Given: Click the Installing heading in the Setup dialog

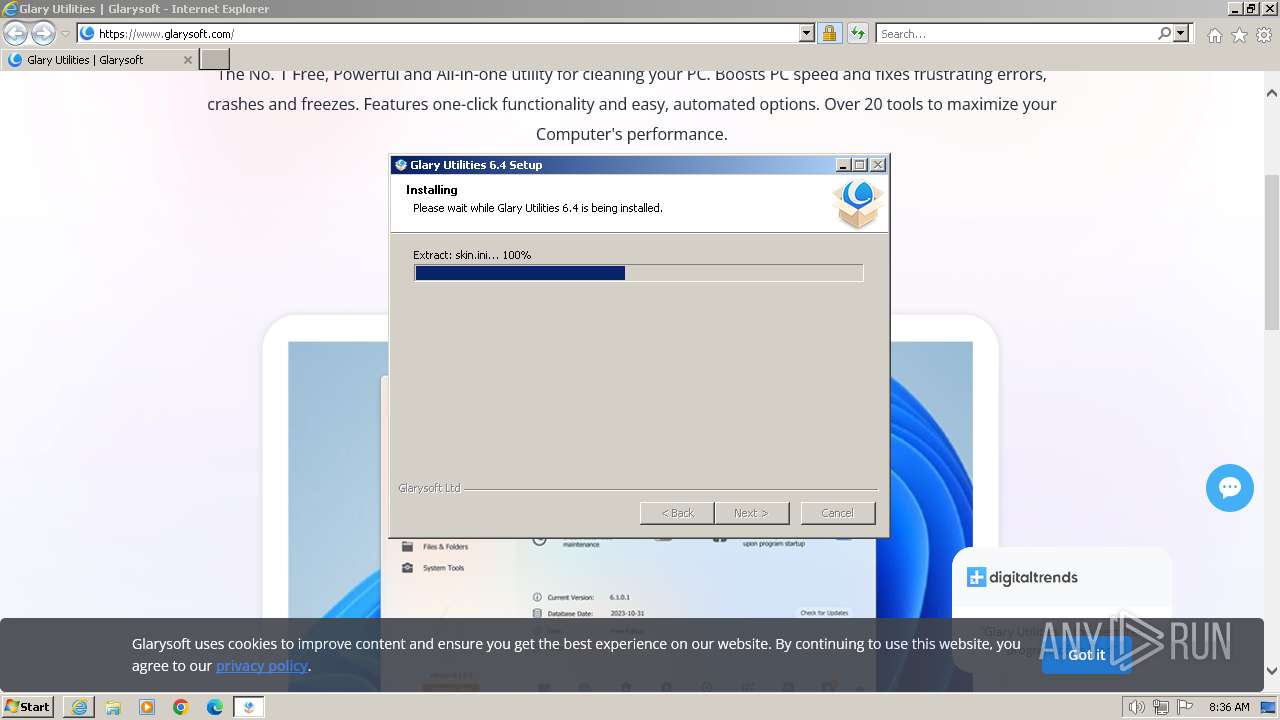Looking at the screenshot, I should [x=432, y=190].
